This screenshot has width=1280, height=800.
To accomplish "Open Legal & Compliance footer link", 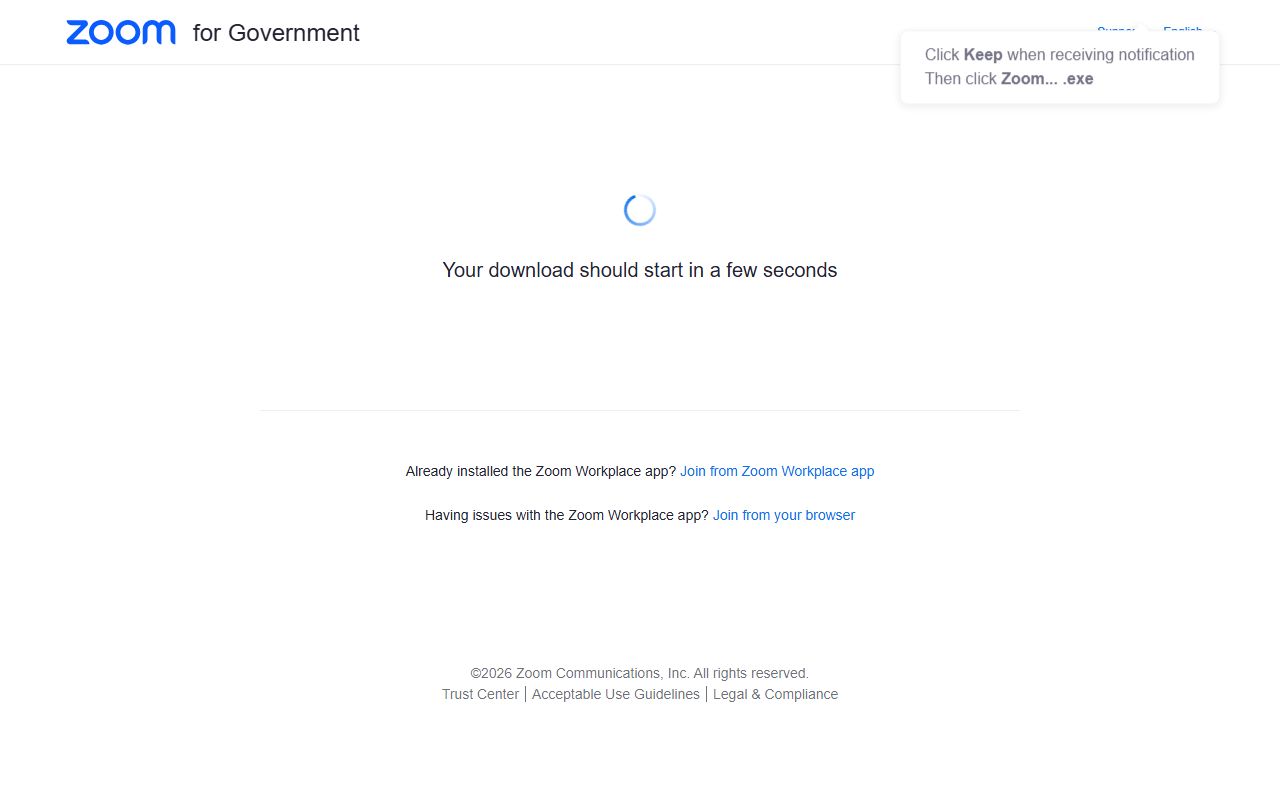I will [x=775, y=694].
